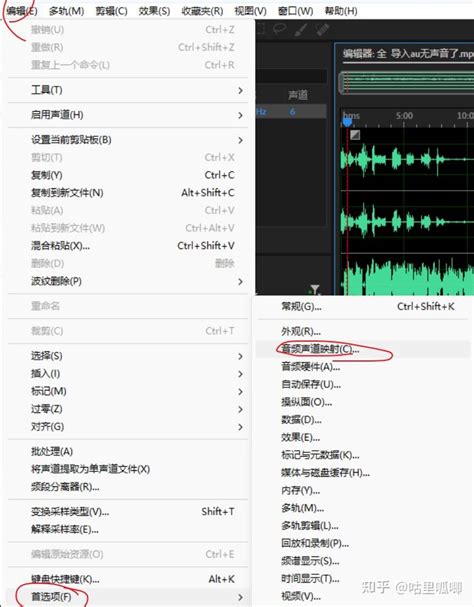
Task: Open 常规(G)... preferences
Action: coord(362,307)
